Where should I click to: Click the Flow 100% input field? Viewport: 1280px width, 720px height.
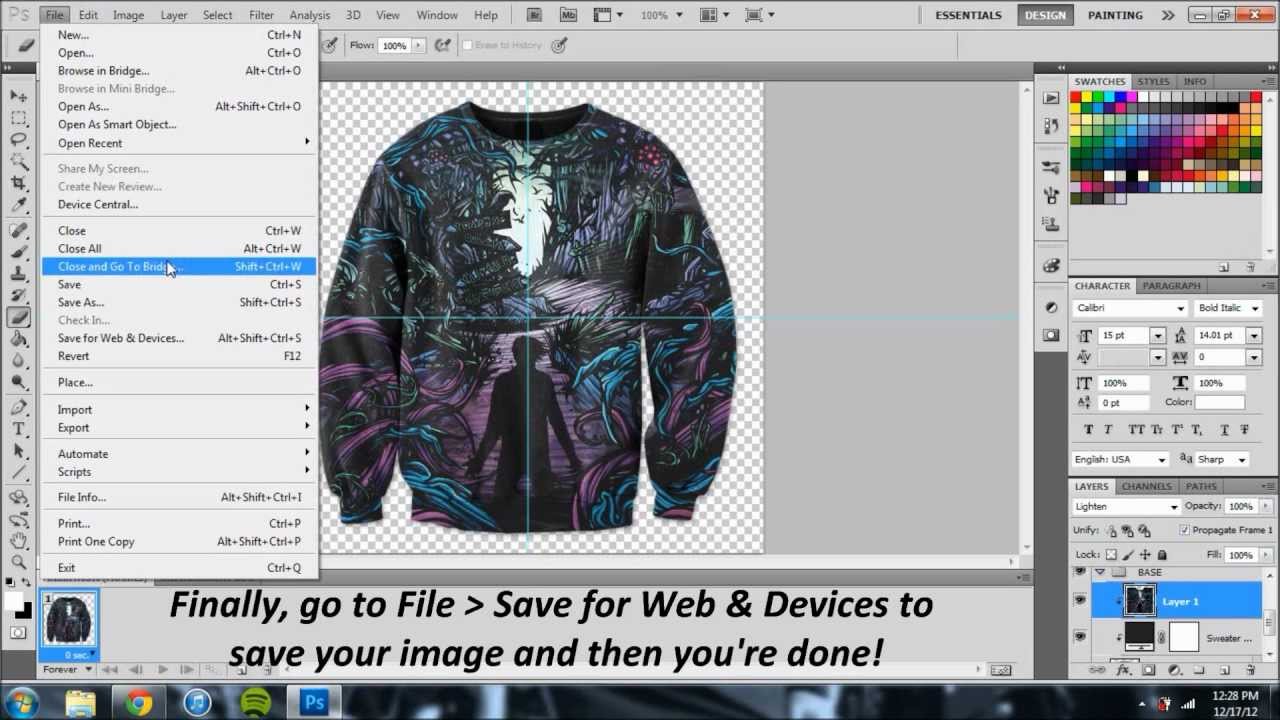pos(394,46)
